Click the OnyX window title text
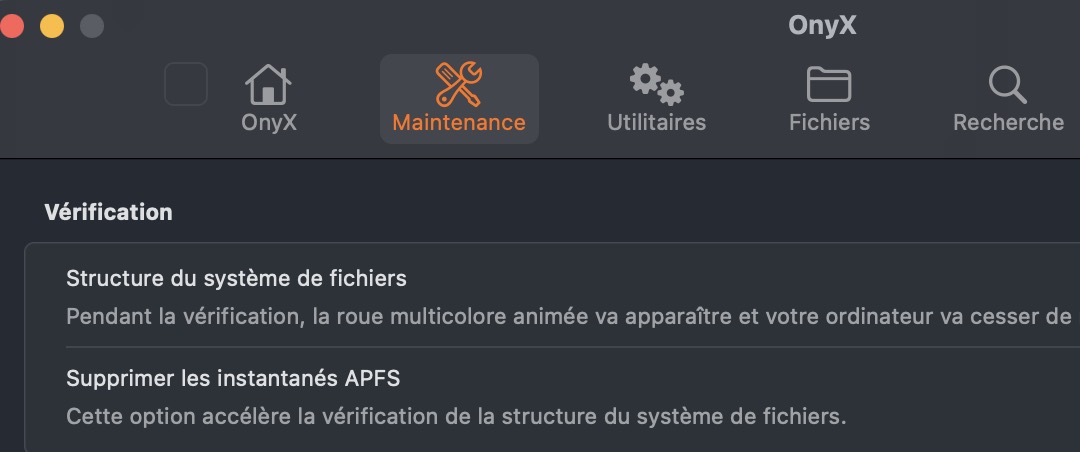1080x452 pixels. pos(822,25)
